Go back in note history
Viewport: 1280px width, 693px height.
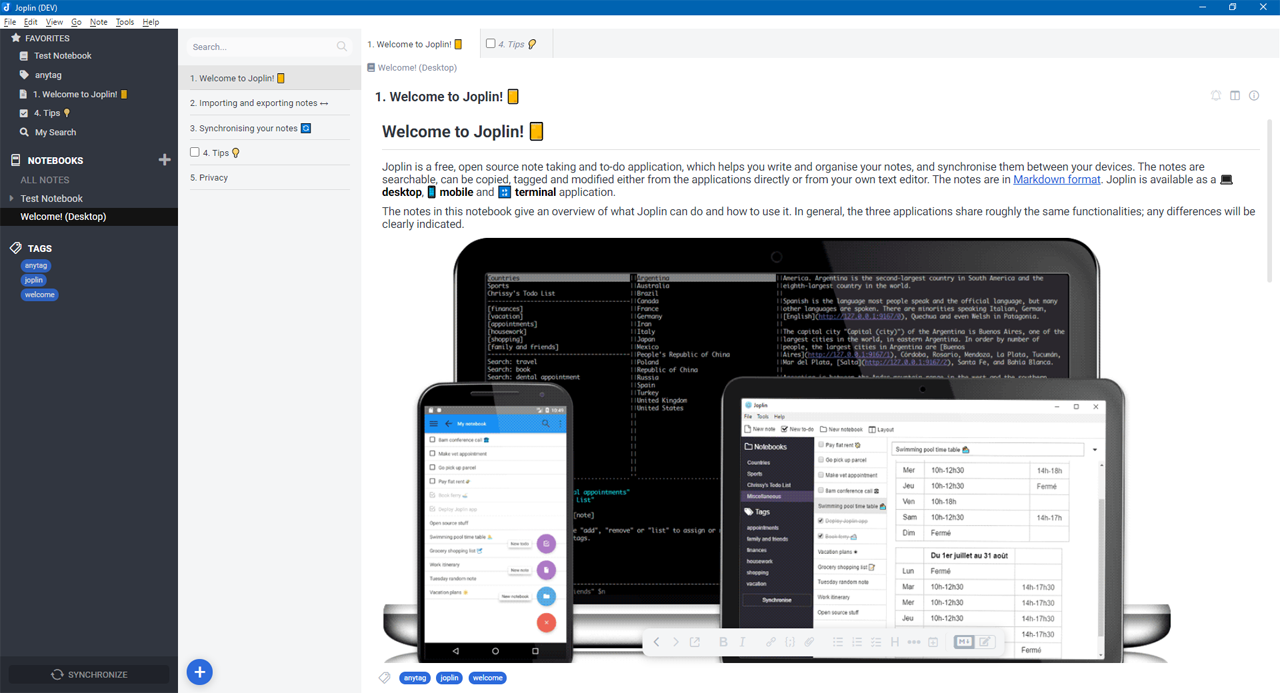657,642
